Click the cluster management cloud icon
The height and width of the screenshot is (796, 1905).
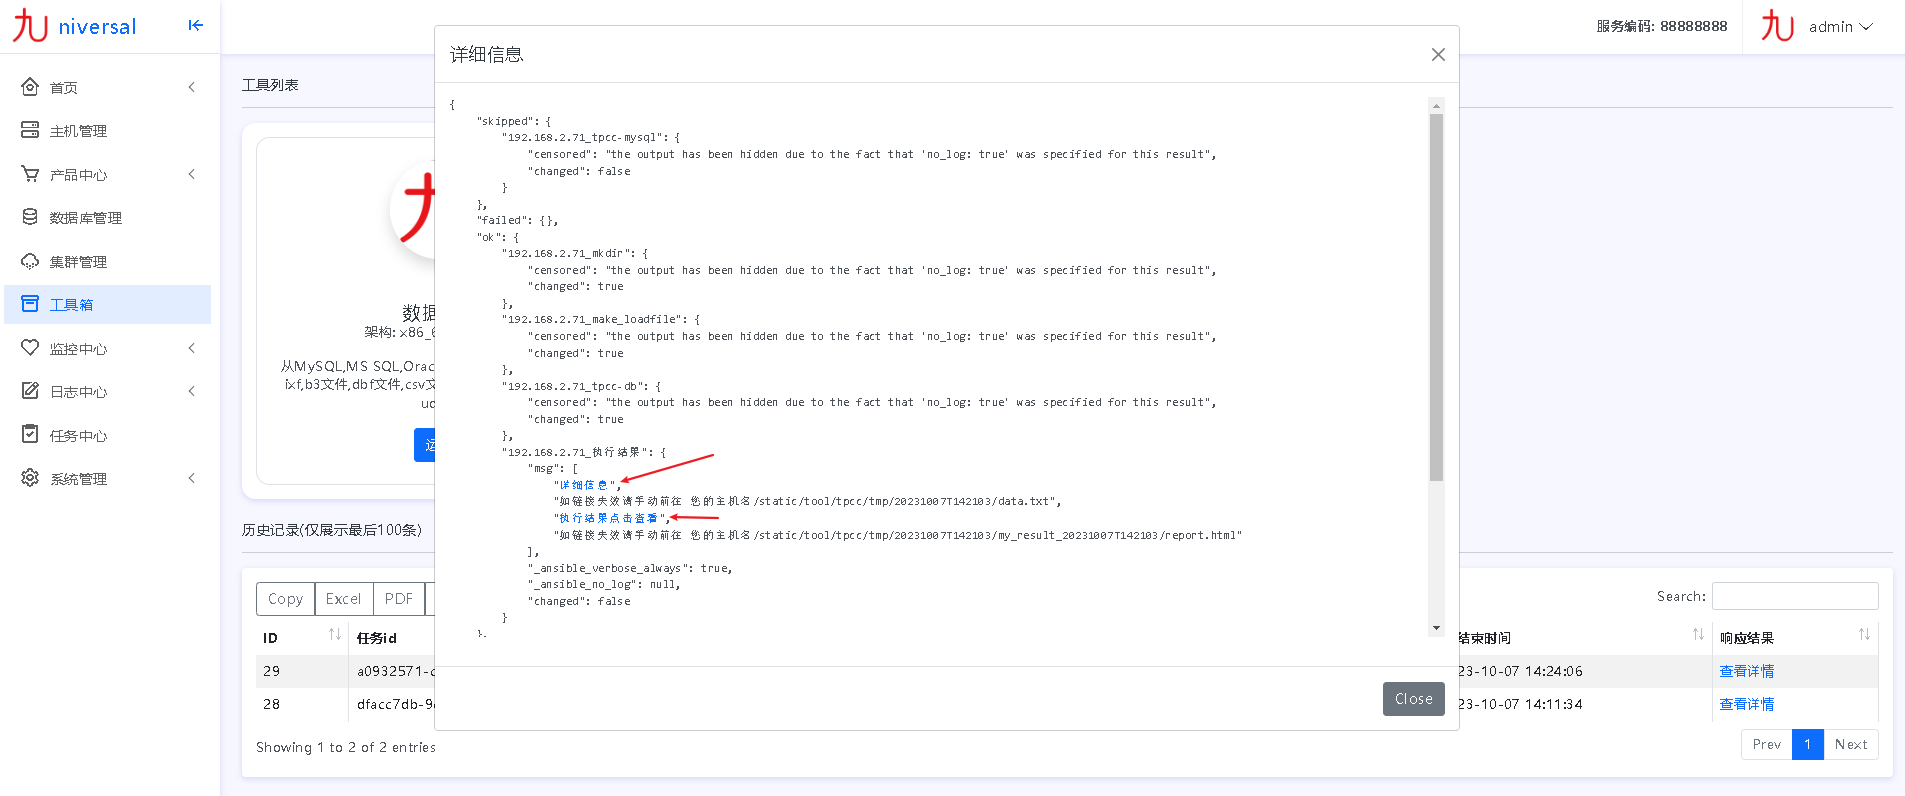click(x=30, y=261)
